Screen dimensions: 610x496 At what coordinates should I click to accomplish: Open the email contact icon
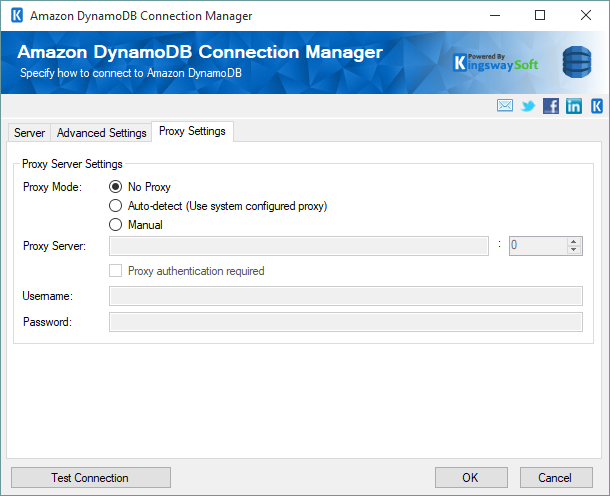(505, 105)
